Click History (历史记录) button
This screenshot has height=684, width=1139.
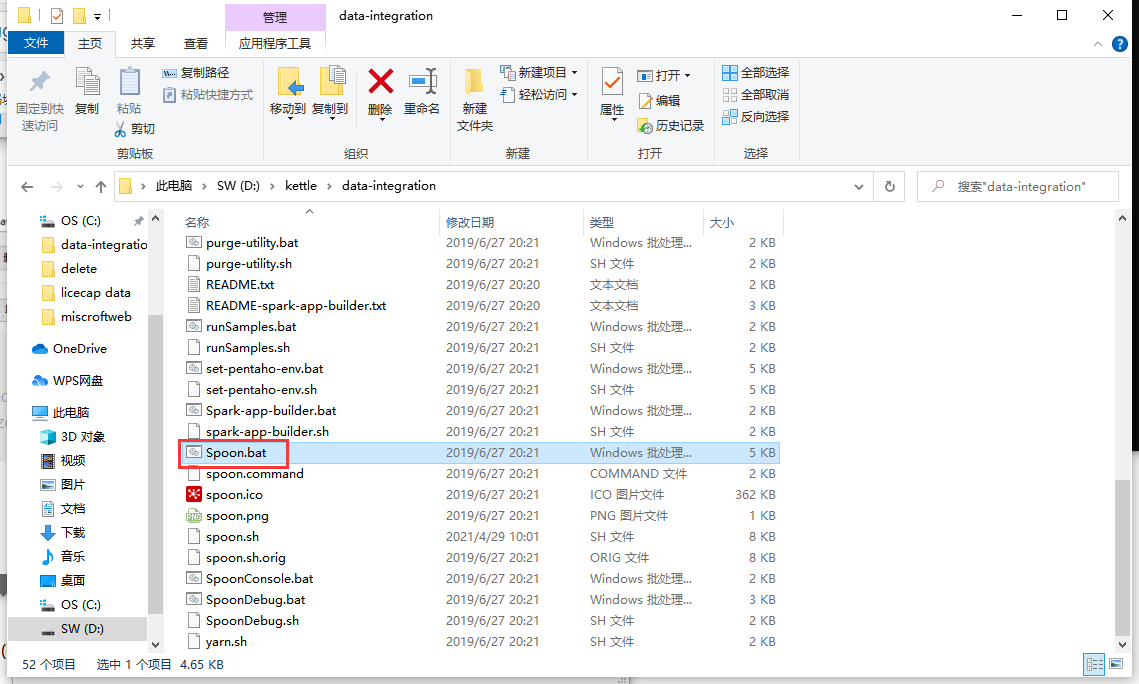pos(670,126)
